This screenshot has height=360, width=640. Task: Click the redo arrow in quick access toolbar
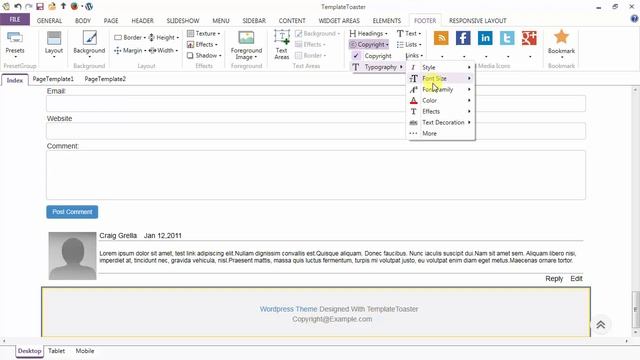(x=29, y=7)
